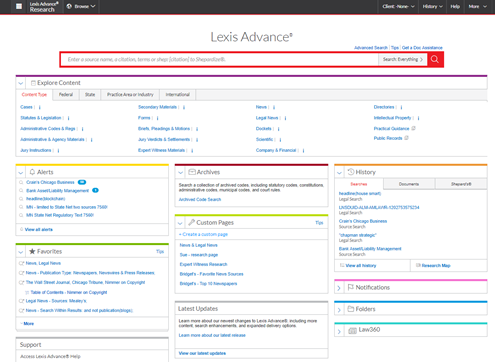The width and height of the screenshot is (495, 362).
Task: Click View all history link
Action: (x=361, y=265)
